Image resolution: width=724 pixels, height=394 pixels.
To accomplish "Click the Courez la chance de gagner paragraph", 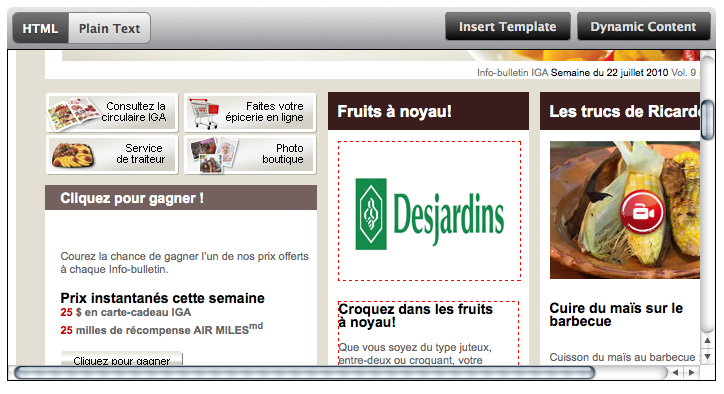I will click(184, 262).
